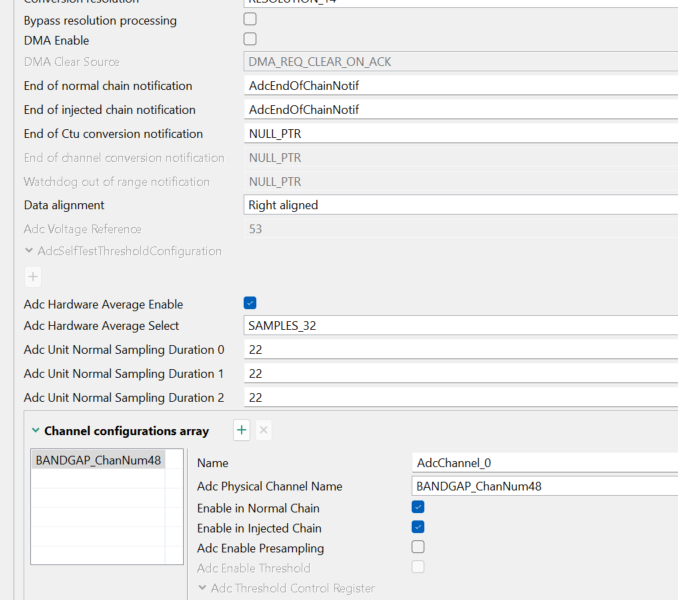Viewport: 678px width, 600px height.
Task: Click the End of Ctu conversion notification field
Action: 460,134
